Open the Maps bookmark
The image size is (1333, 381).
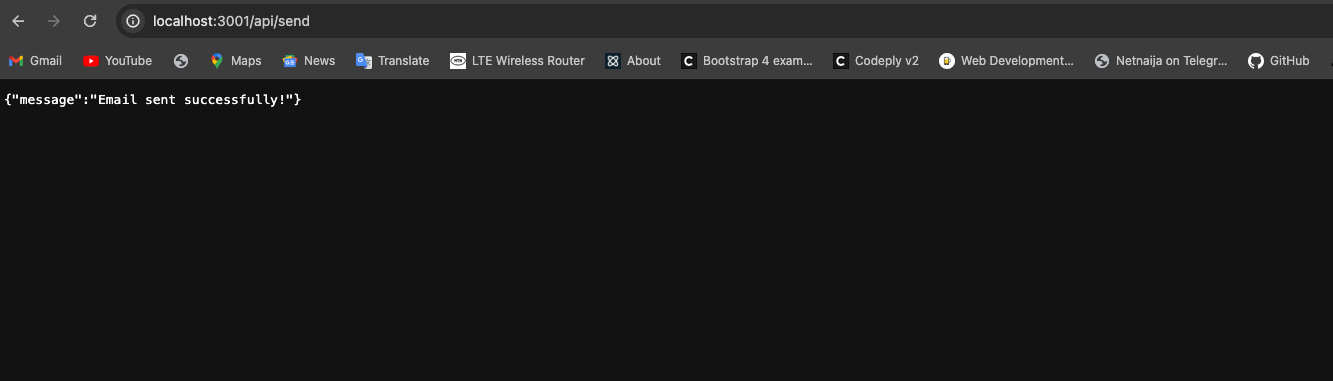point(235,61)
